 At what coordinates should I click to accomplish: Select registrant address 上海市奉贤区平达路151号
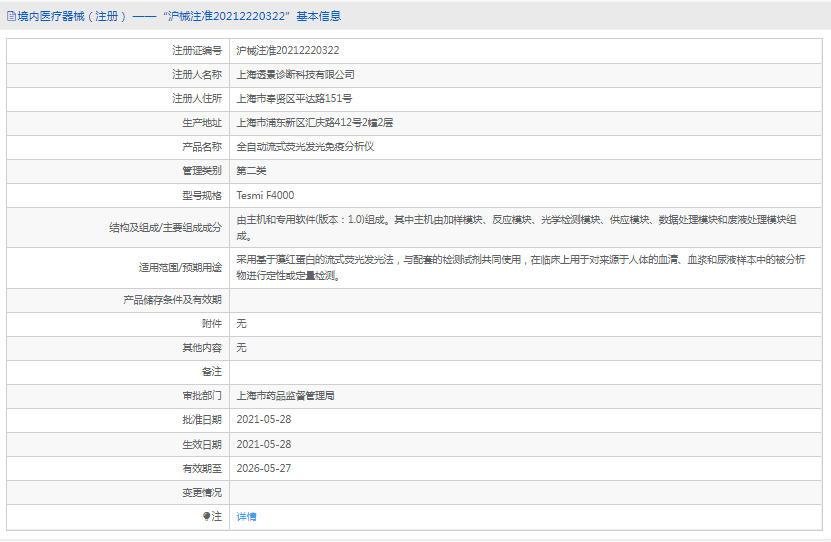click(x=294, y=99)
